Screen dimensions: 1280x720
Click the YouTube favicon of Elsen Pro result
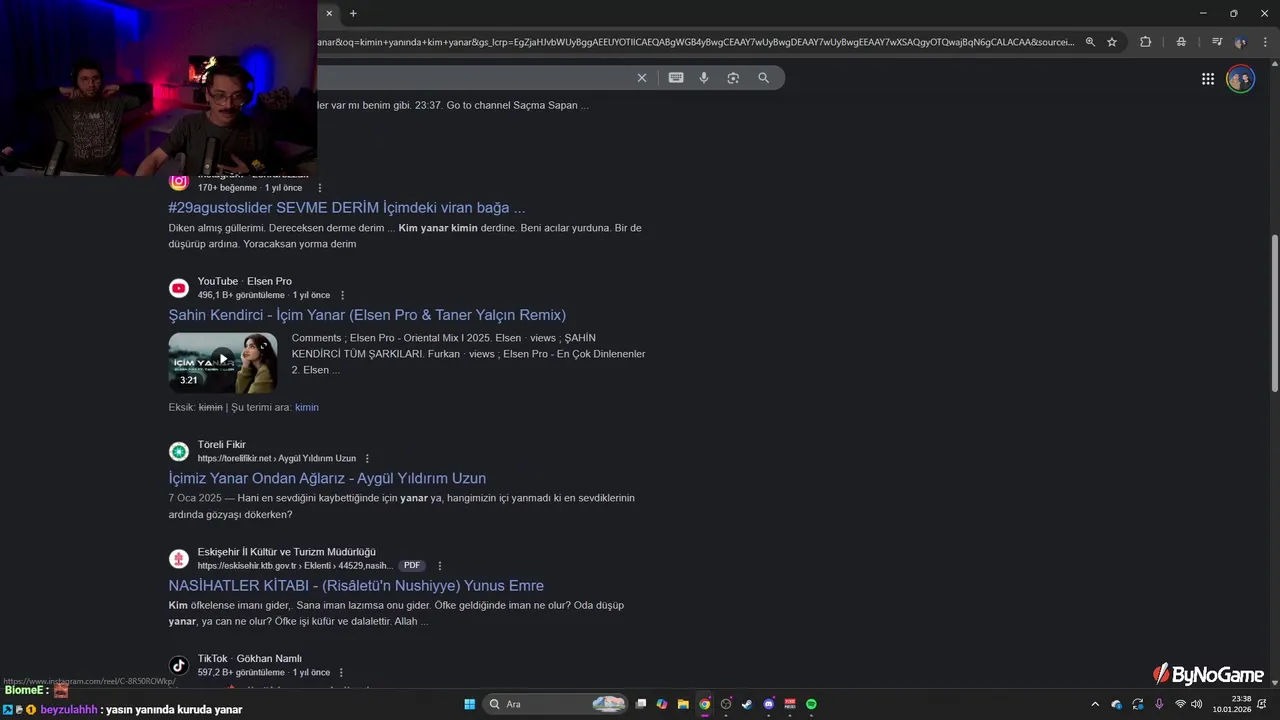tap(179, 288)
